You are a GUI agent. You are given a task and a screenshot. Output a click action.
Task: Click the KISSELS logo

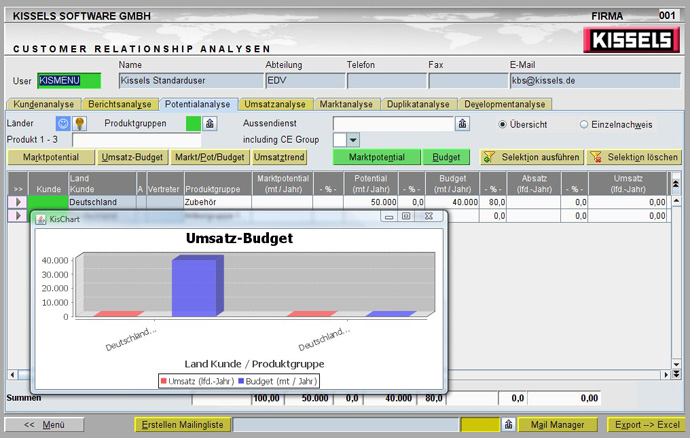[632, 40]
